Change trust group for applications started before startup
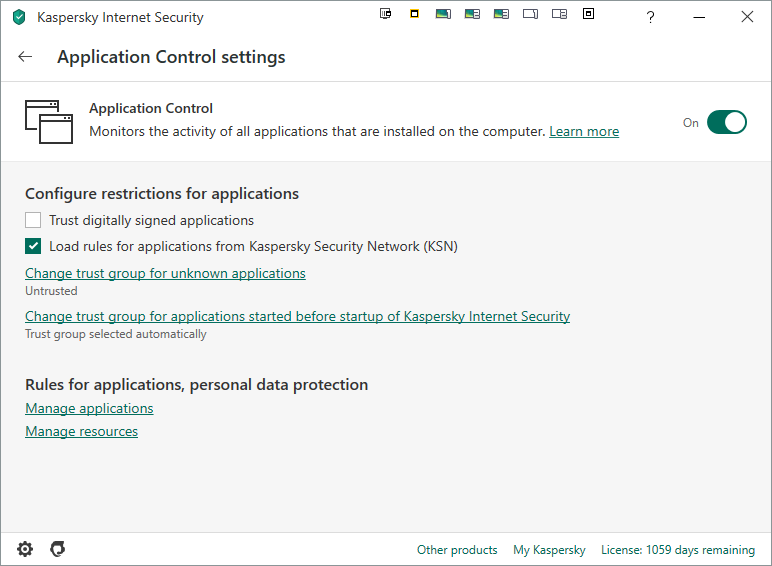 point(297,316)
